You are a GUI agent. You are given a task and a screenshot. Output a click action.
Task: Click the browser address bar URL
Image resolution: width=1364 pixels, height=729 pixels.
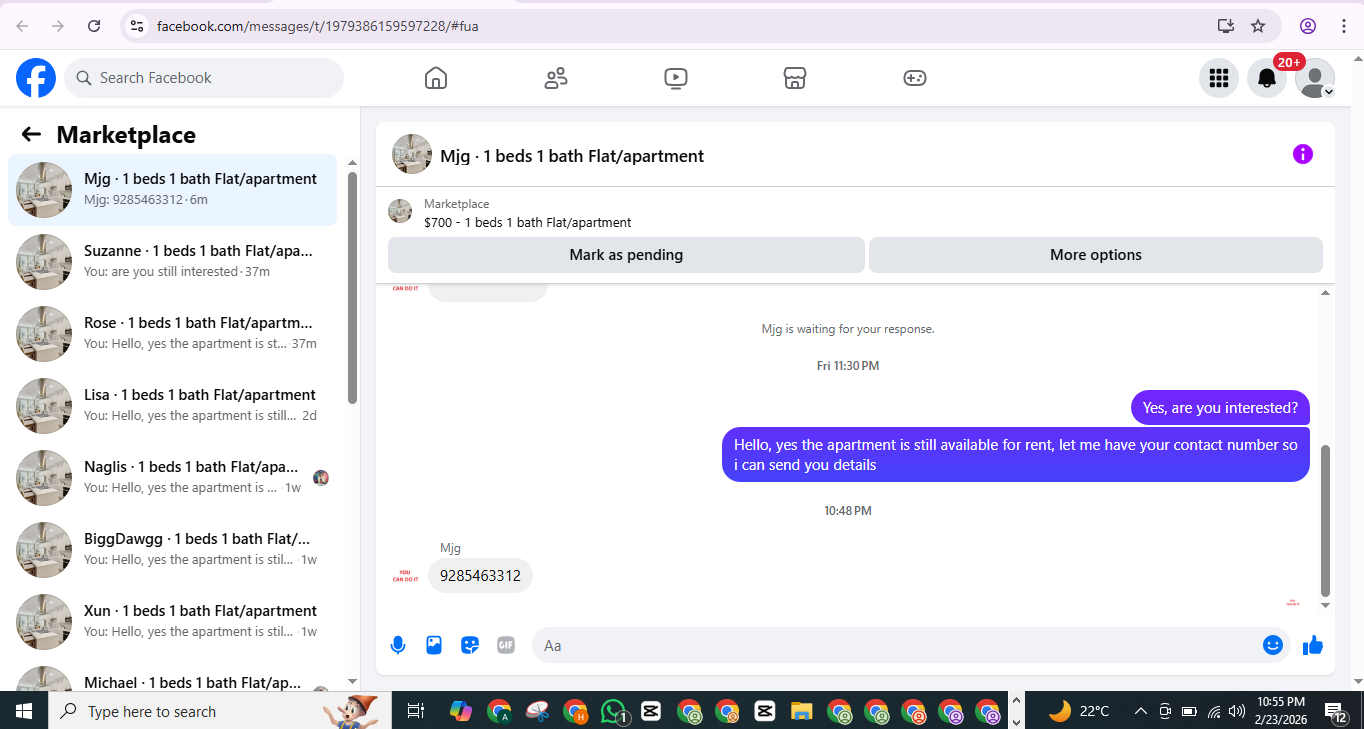[x=317, y=26]
